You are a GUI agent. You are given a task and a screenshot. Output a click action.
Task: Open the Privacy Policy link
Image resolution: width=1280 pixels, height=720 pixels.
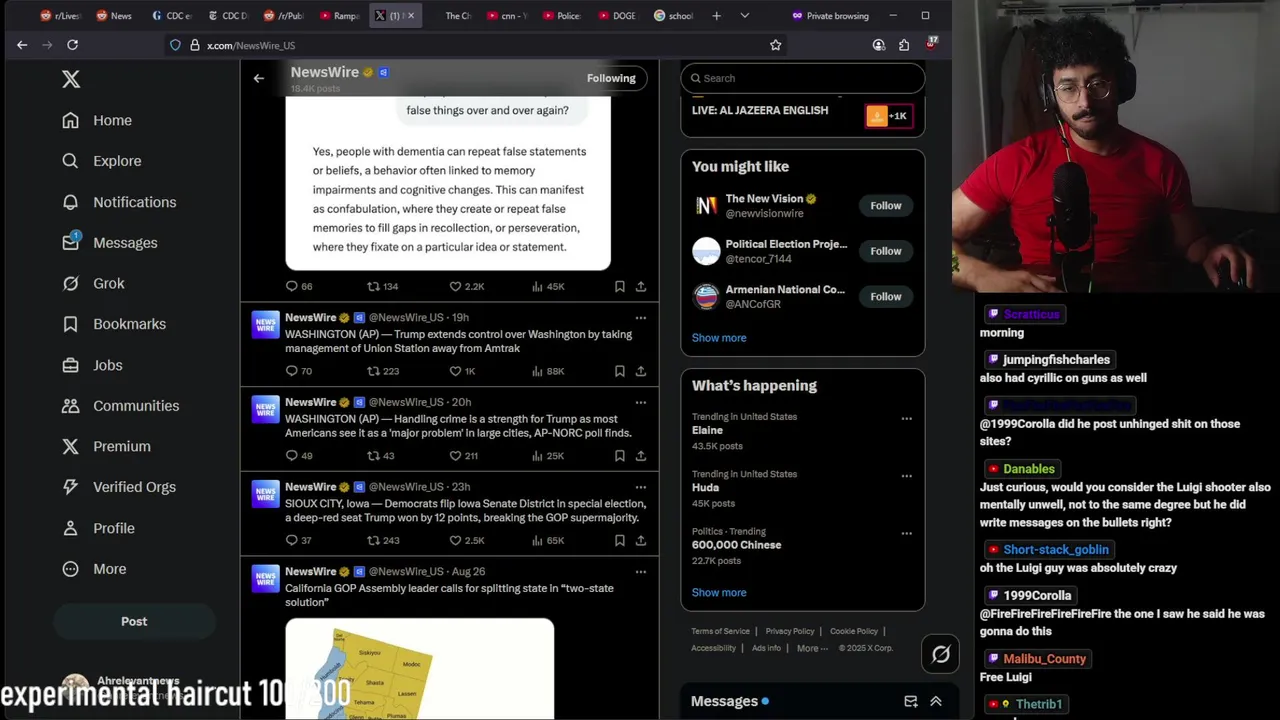click(x=790, y=632)
